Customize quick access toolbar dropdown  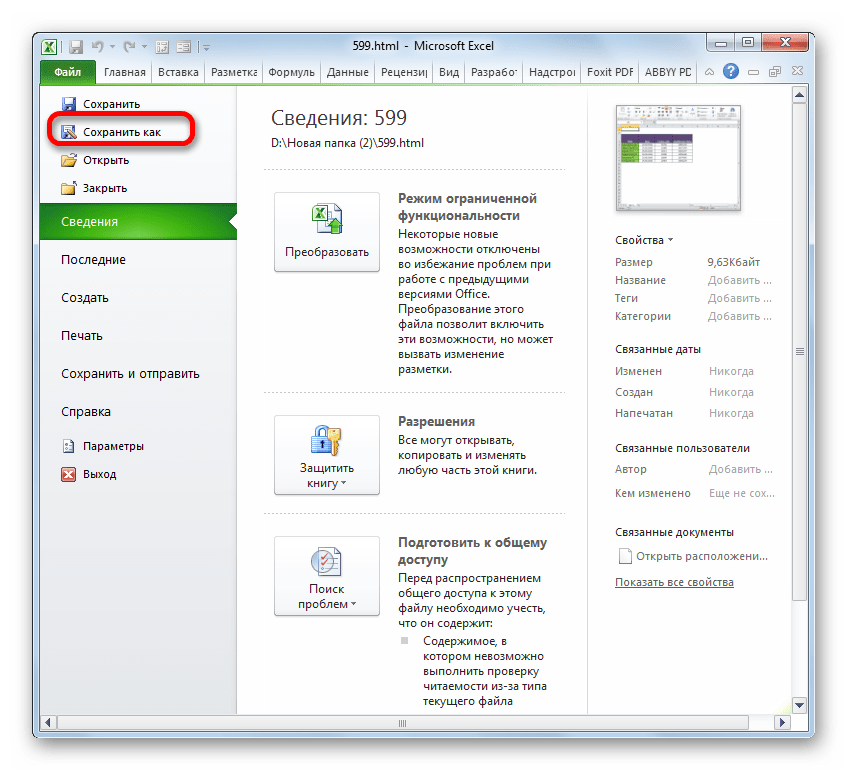207,48
